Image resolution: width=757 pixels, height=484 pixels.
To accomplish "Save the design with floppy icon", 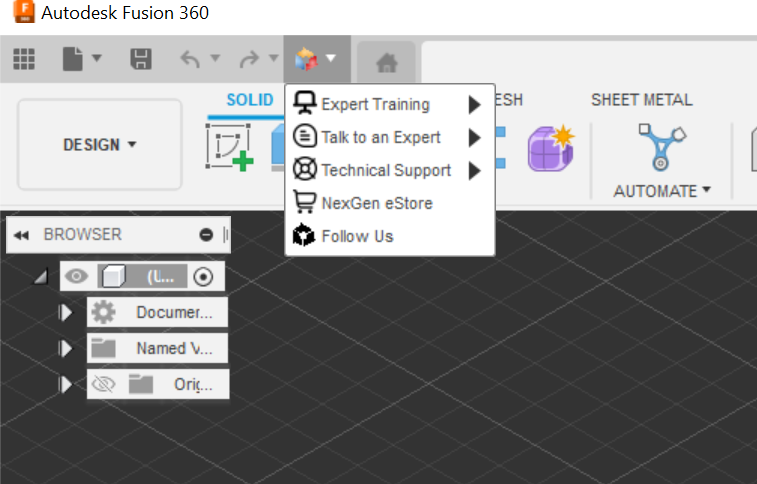I will (141, 59).
